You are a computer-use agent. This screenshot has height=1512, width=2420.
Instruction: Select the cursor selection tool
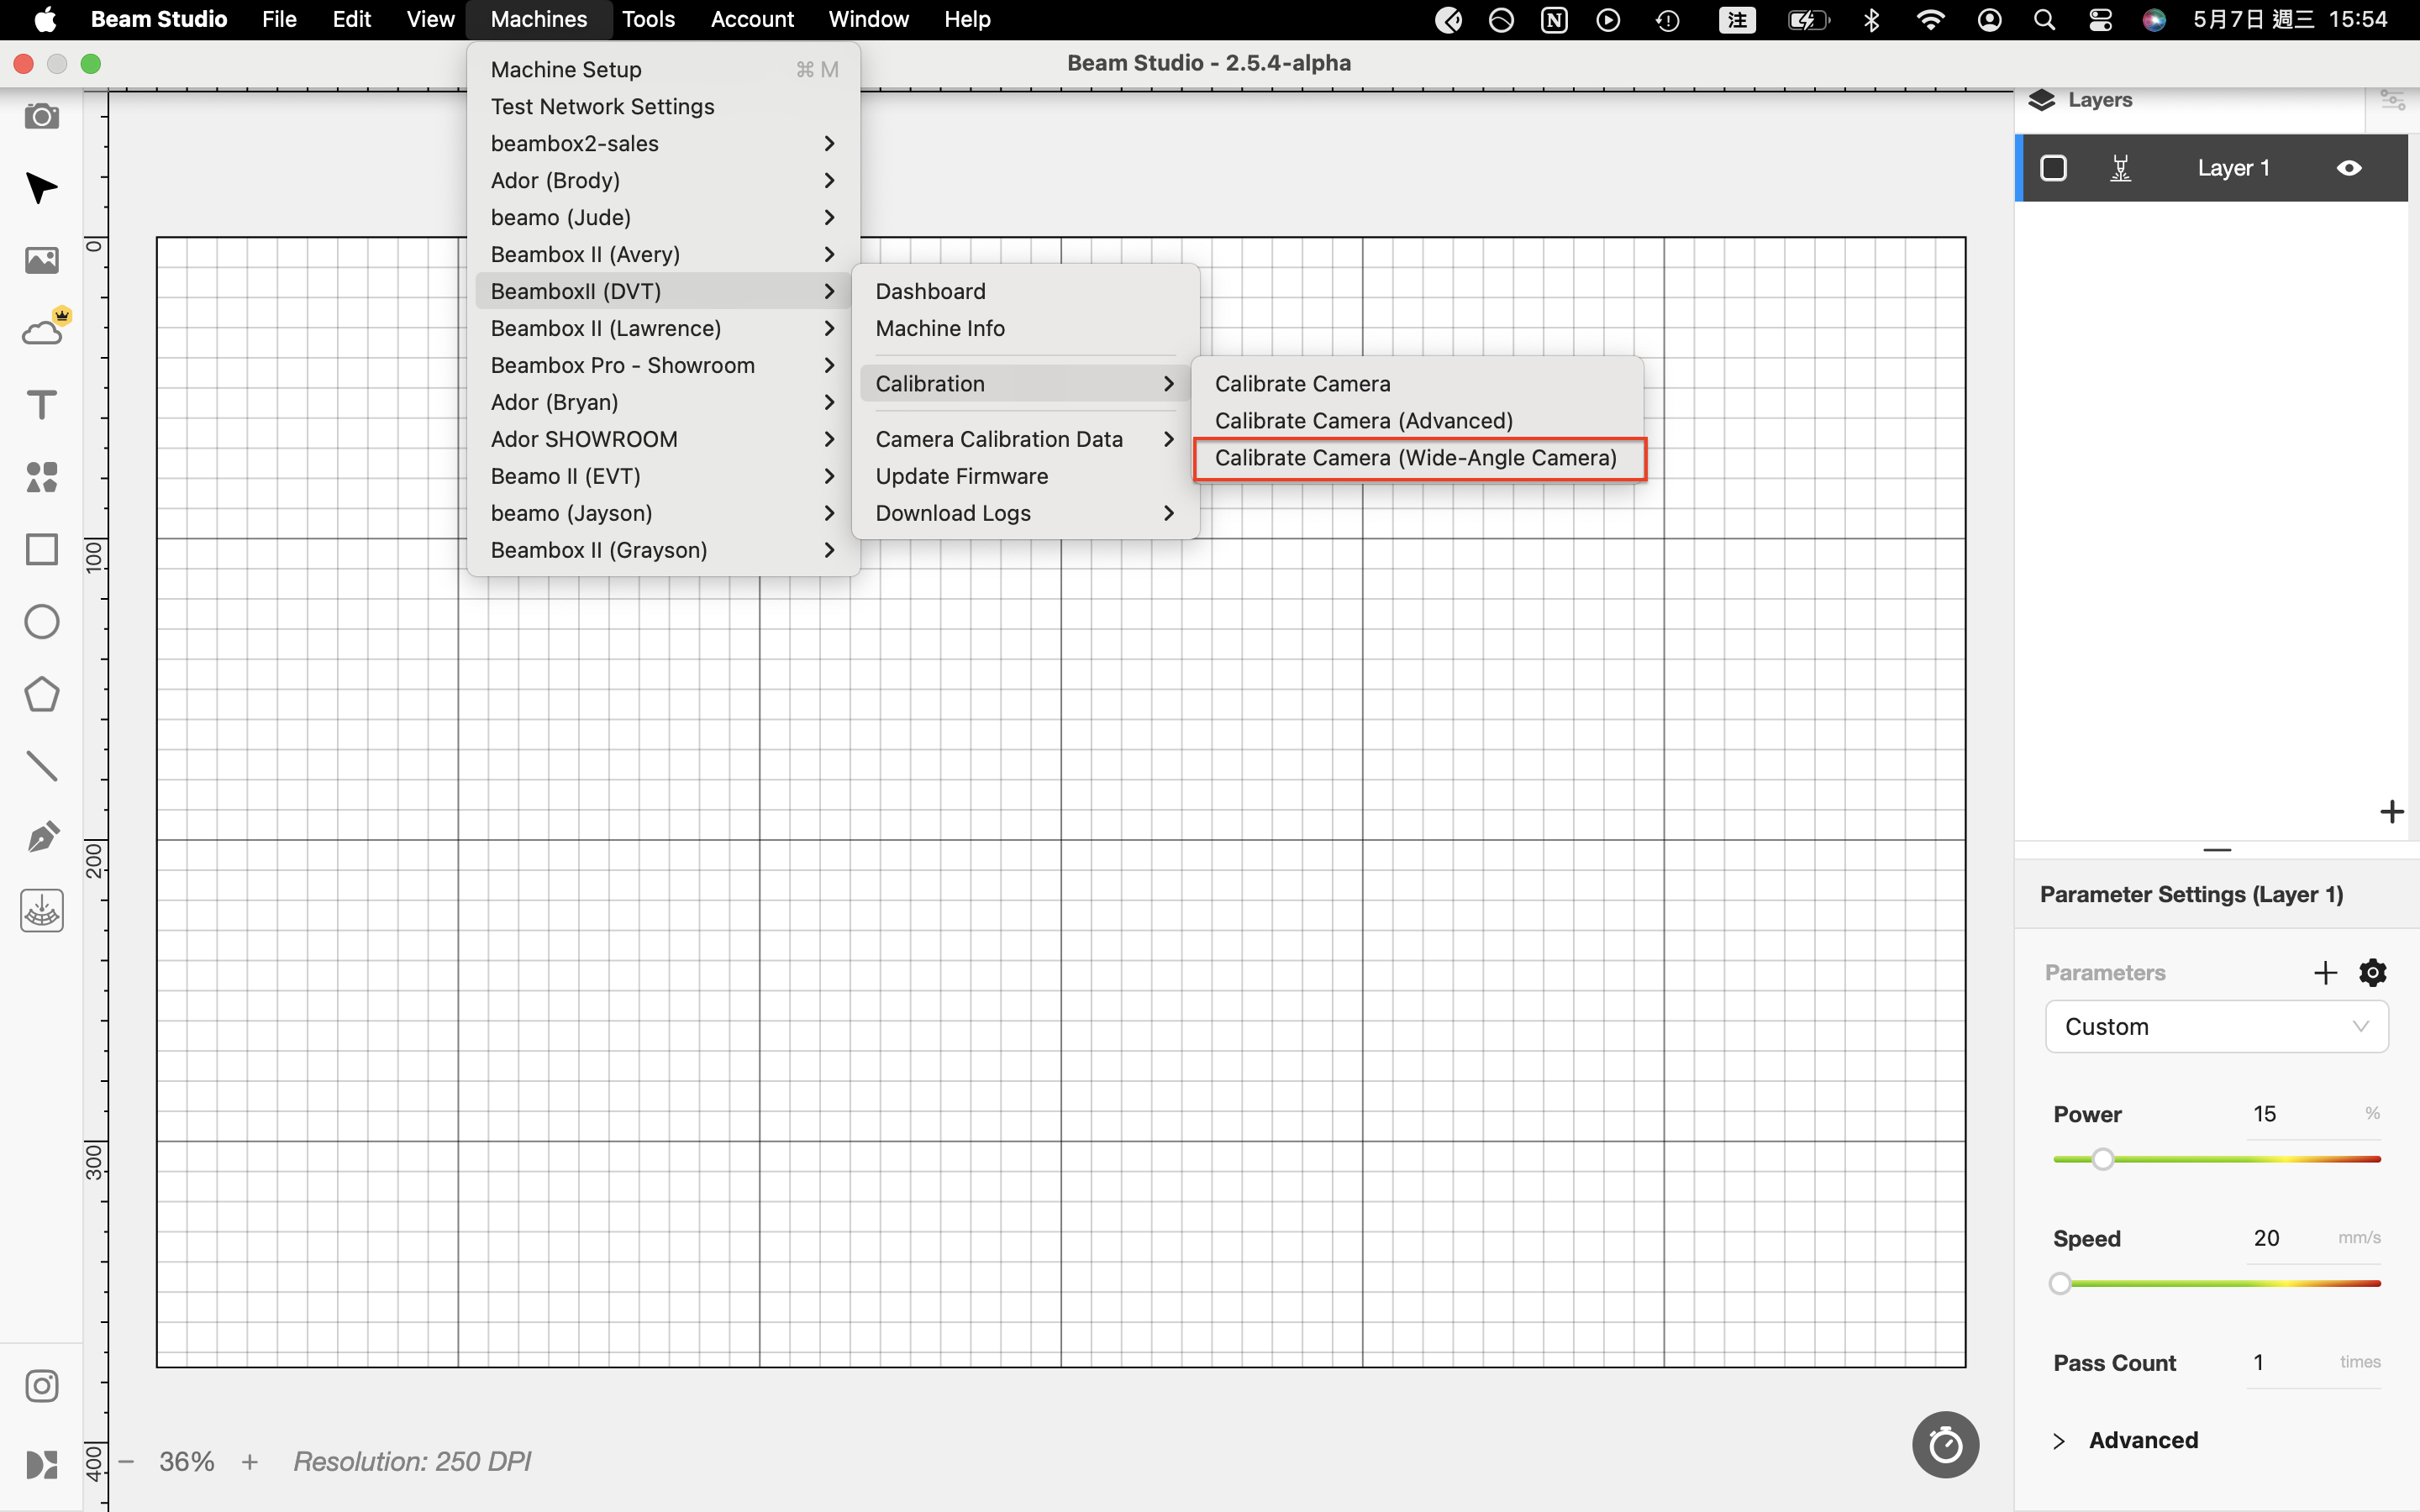(x=41, y=188)
